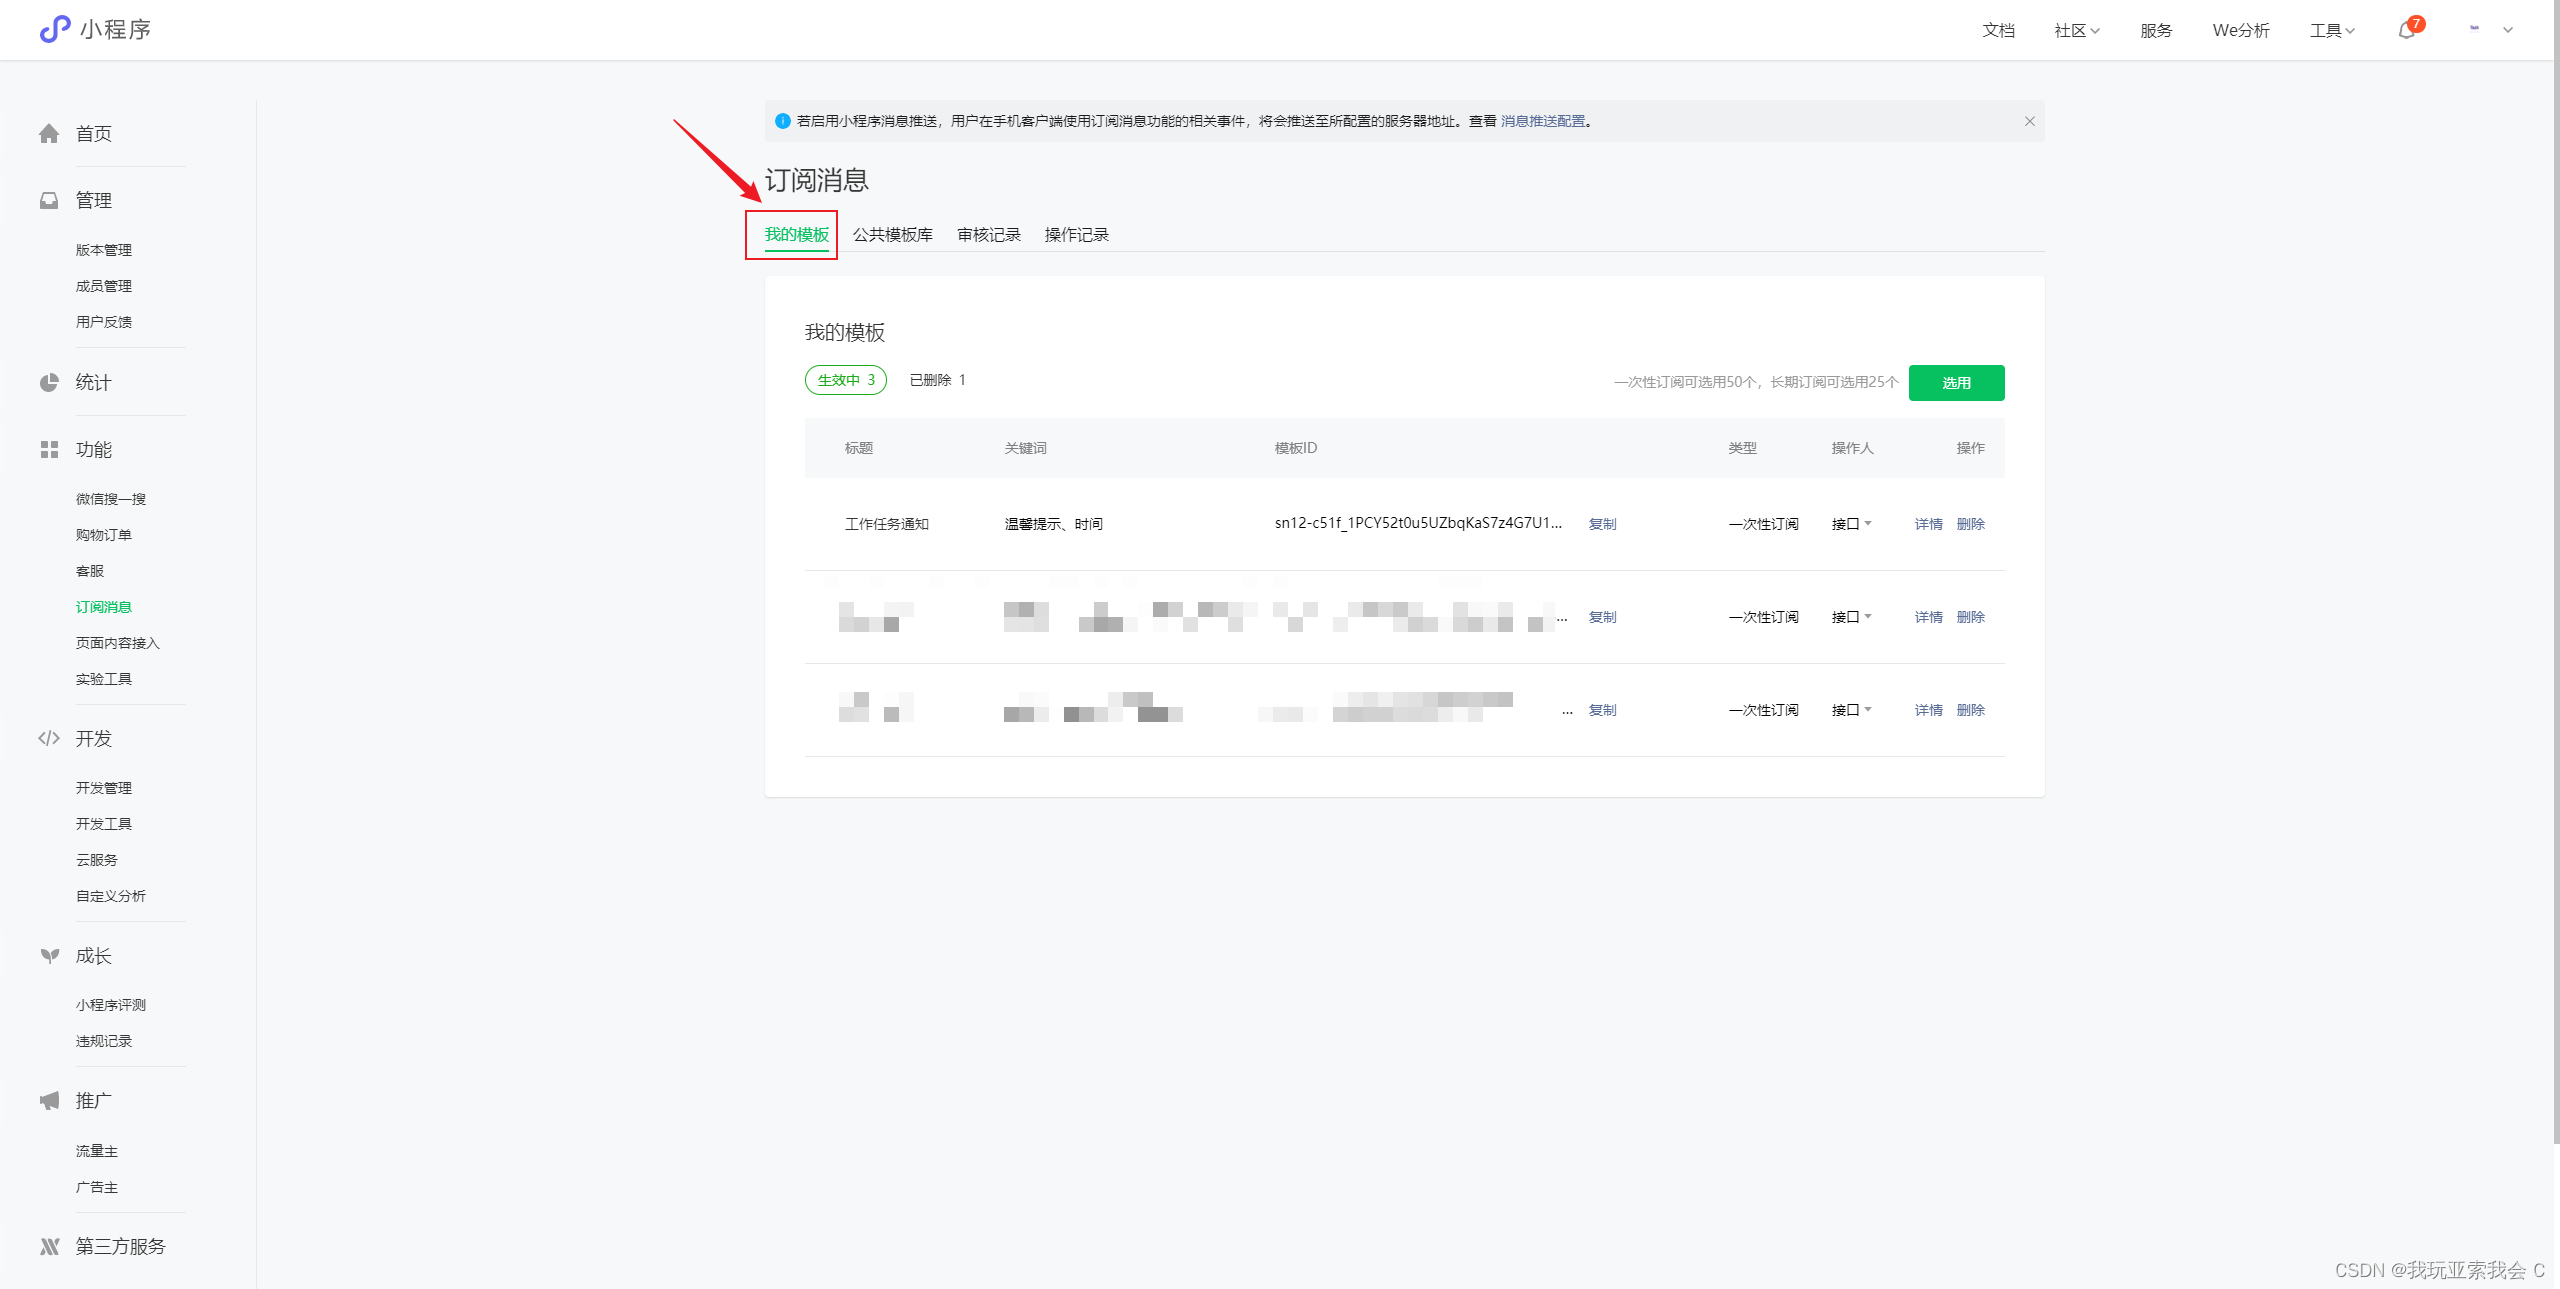
Task: Switch to the 已删除 1 filter
Action: pos(937,380)
